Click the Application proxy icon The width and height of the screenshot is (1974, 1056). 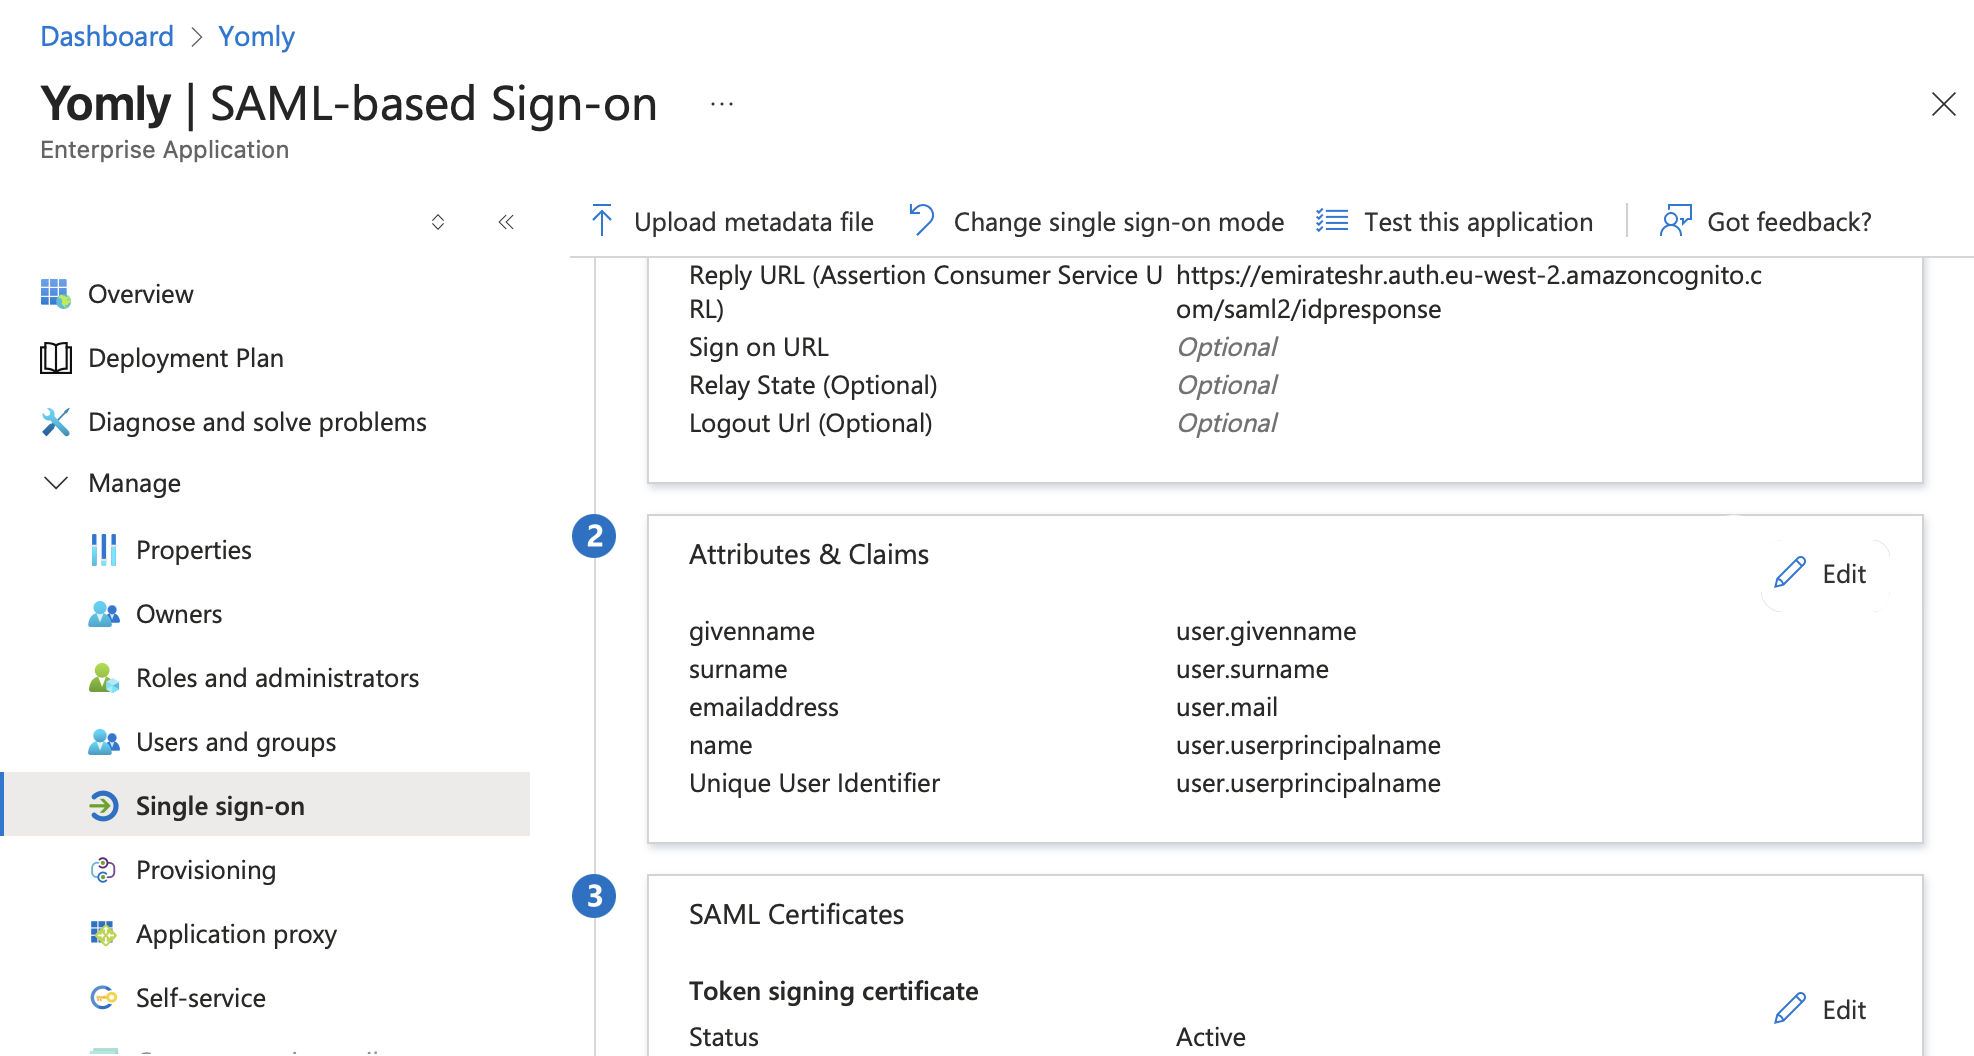point(104,934)
